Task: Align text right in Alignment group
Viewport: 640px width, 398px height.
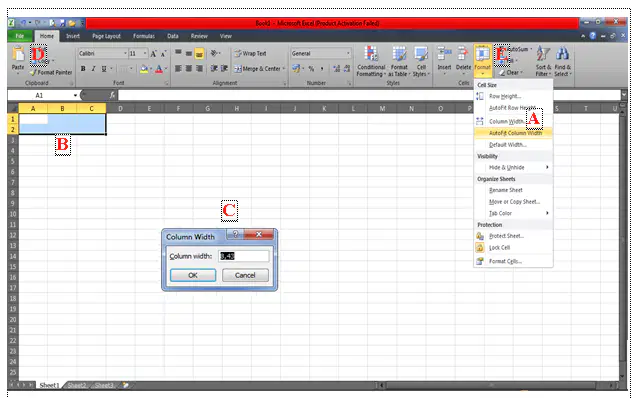Action: [x=199, y=69]
